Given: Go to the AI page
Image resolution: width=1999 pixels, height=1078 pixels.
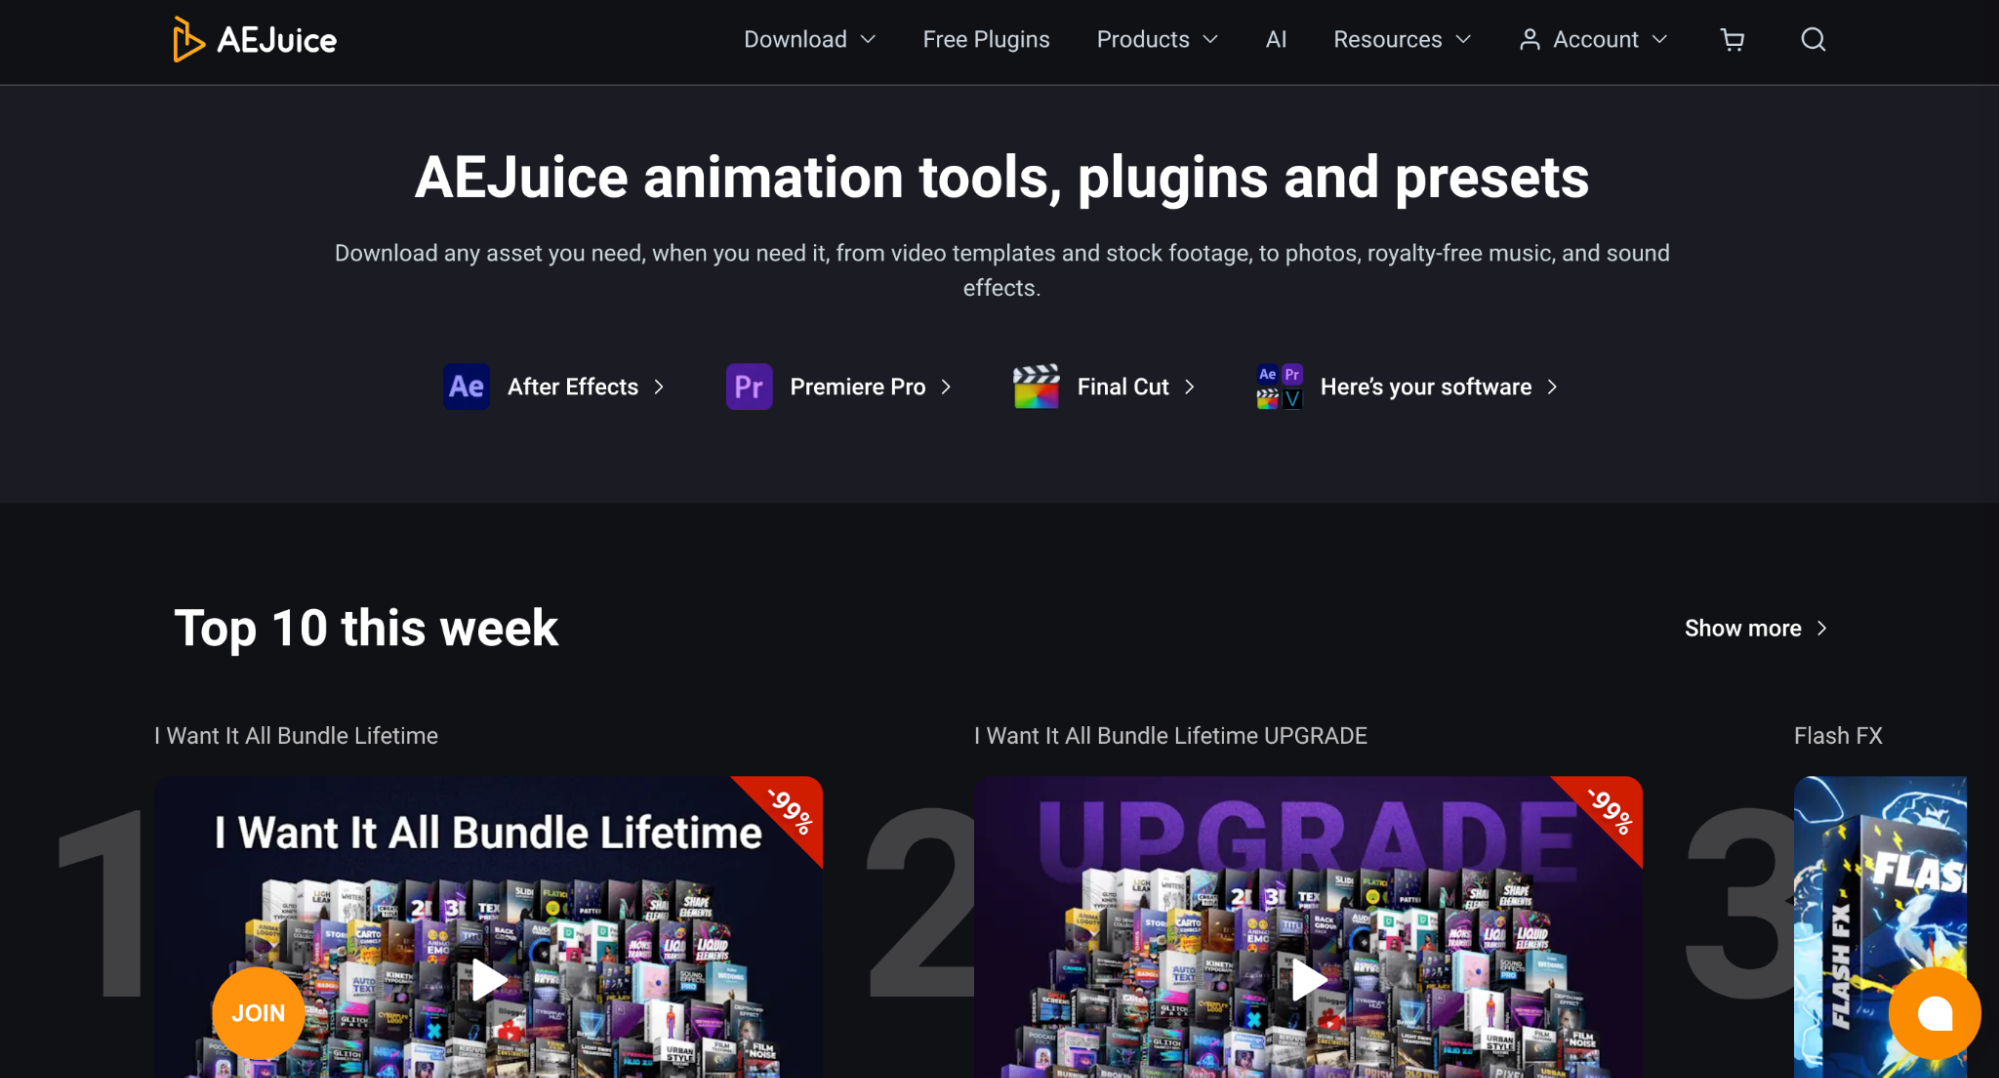Looking at the screenshot, I should pos(1276,39).
